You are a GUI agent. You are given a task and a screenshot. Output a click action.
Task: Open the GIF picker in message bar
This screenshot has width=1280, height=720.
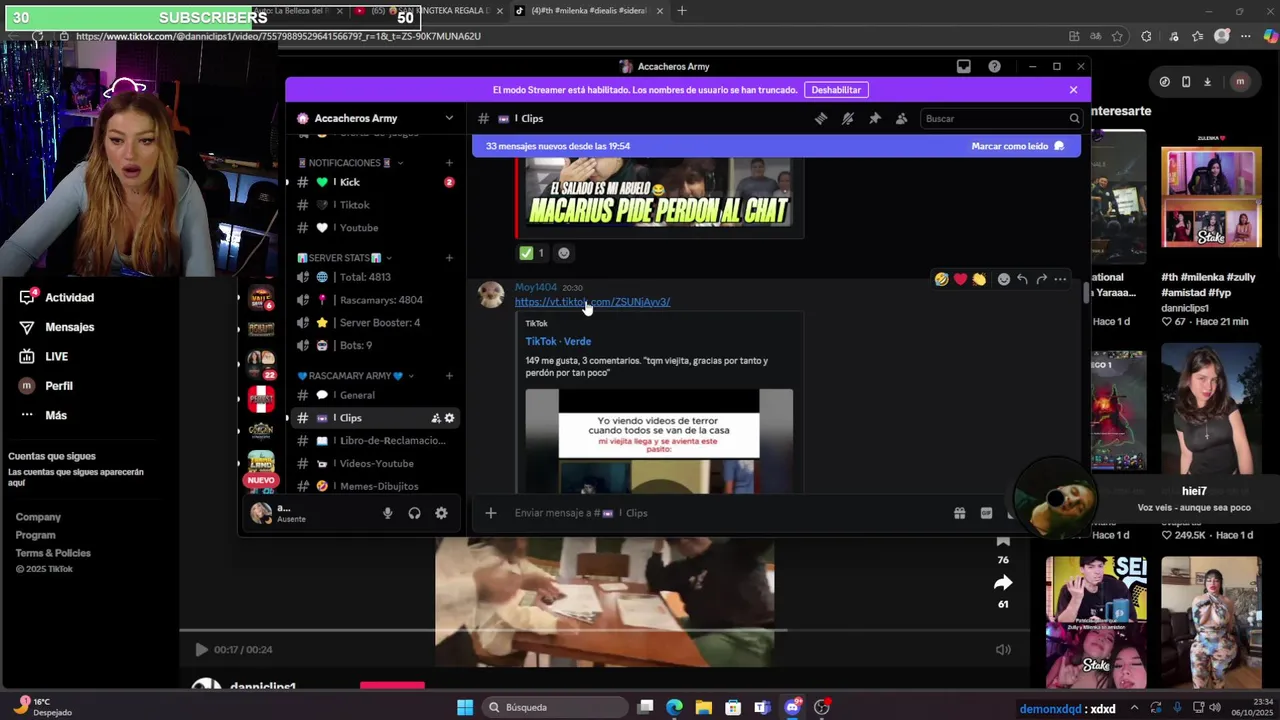[x=986, y=513]
